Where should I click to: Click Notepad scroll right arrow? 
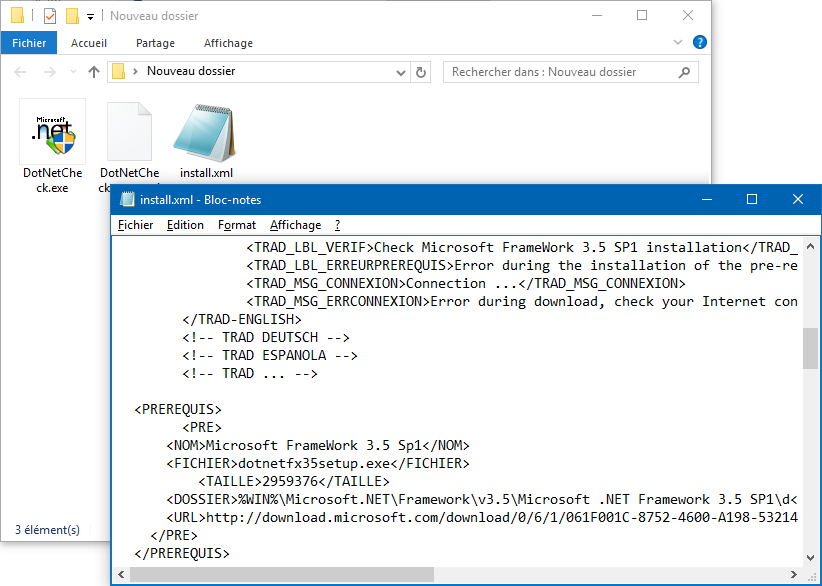(794, 574)
